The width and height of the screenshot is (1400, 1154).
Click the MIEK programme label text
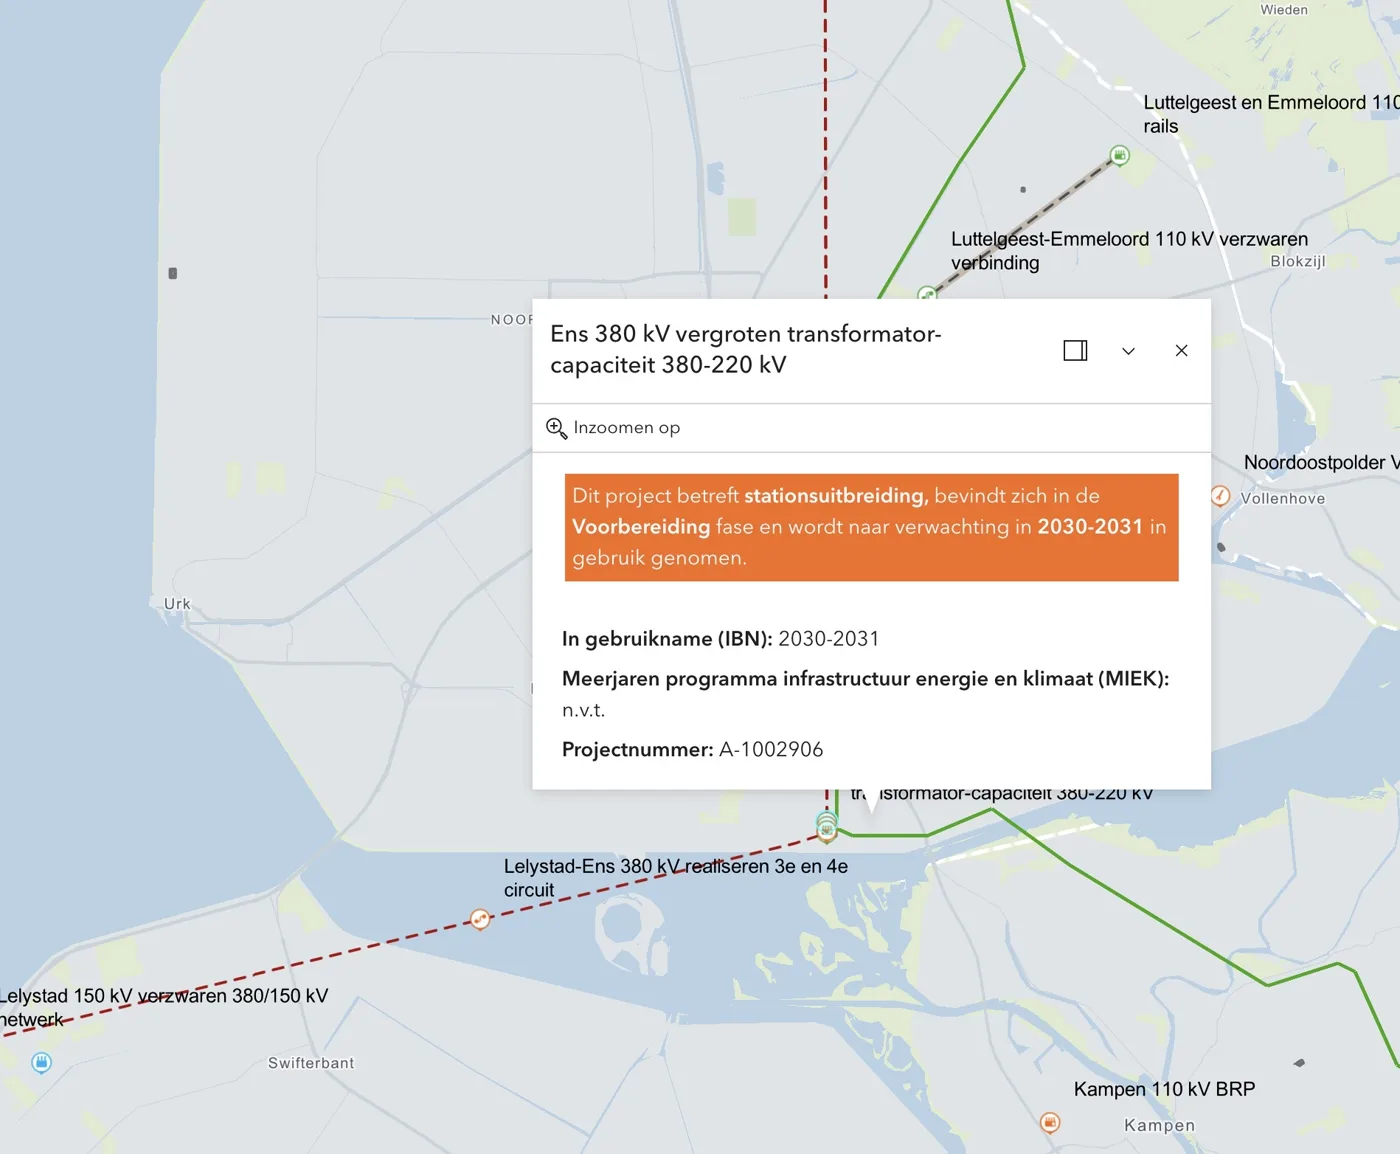tap(865, 678)
